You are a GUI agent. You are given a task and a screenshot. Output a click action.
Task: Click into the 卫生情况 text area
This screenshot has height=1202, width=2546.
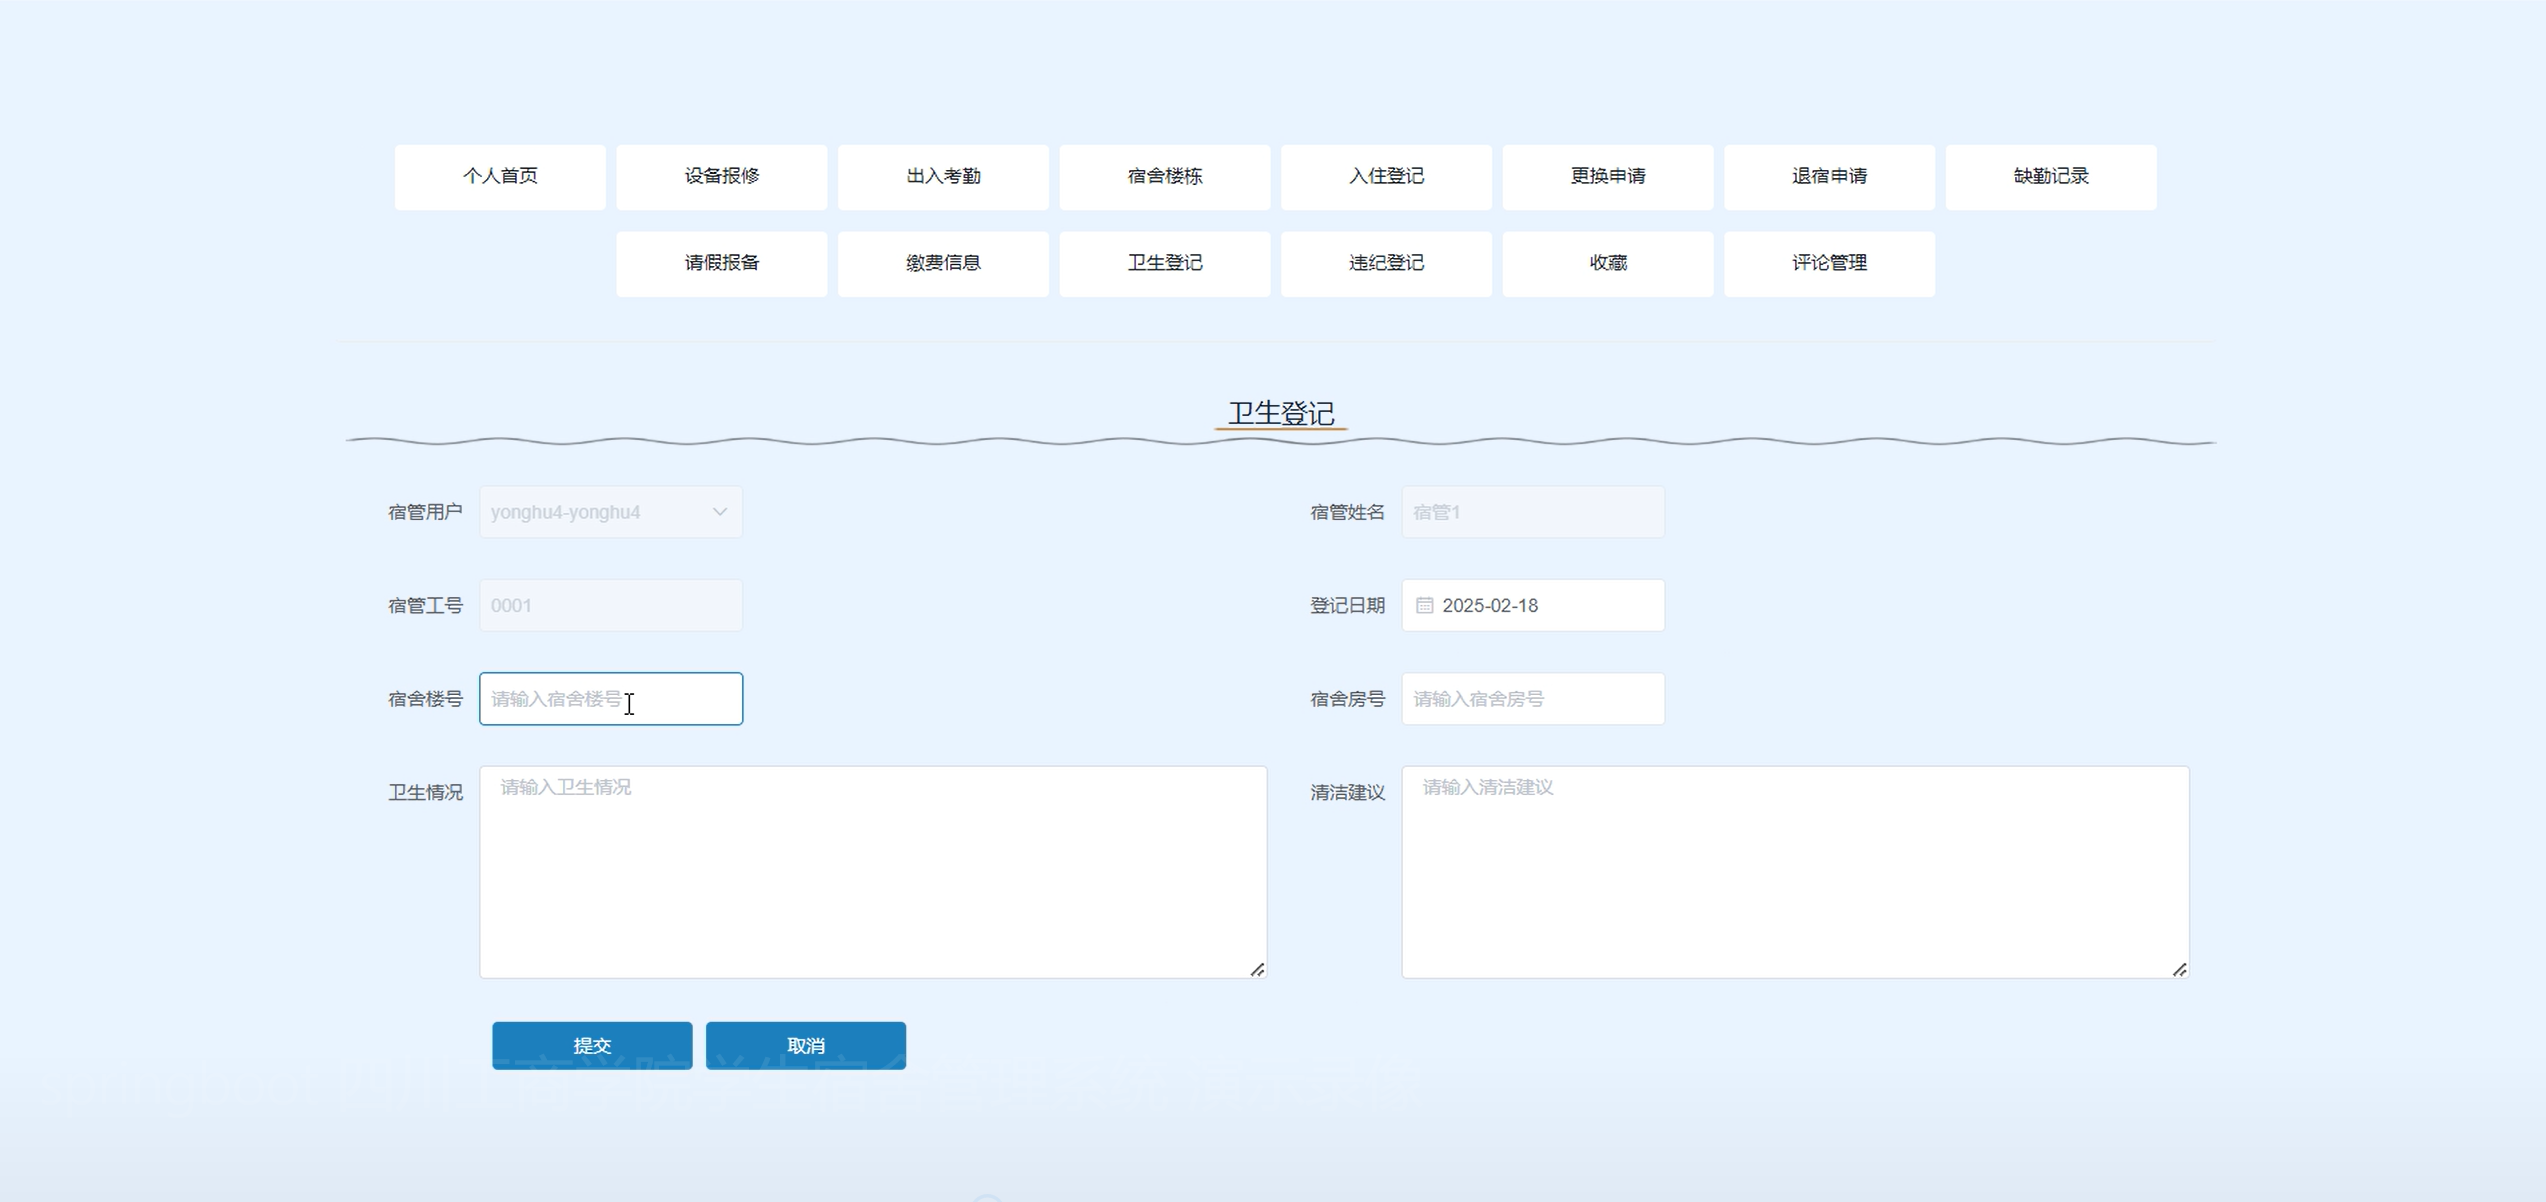point(873,872)
